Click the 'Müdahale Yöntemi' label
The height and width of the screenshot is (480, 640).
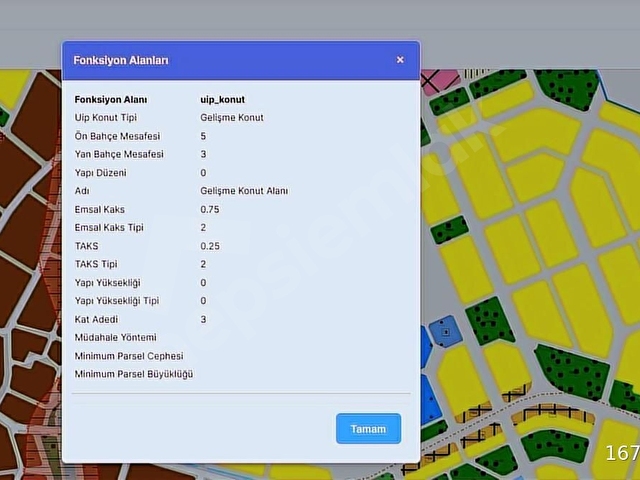116,338
